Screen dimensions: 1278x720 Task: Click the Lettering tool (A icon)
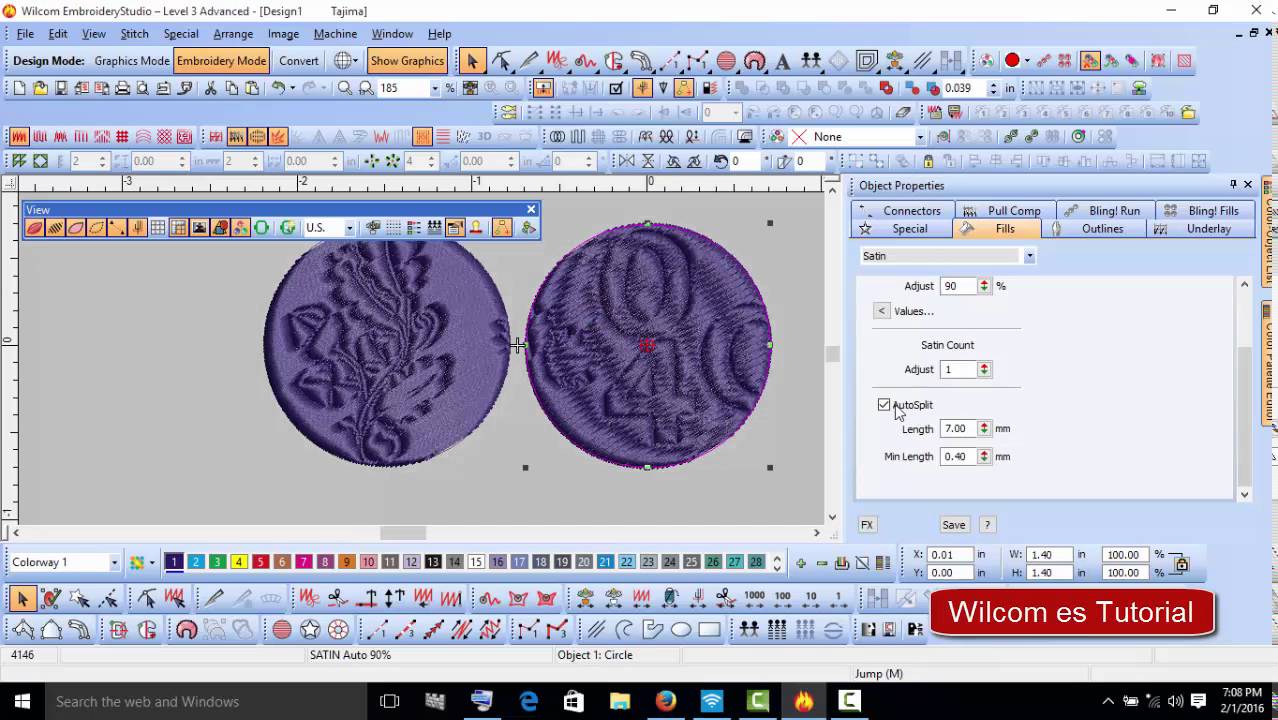(x=783, y=61)
